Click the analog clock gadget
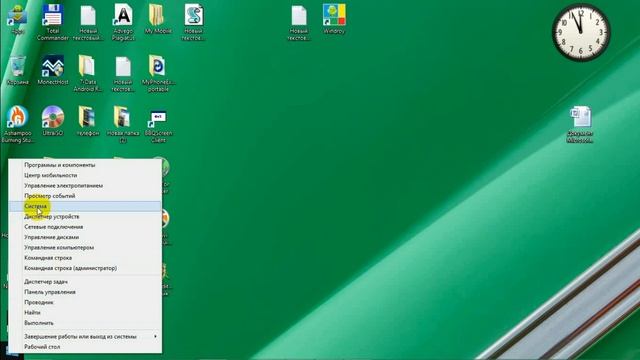The height and width of the screenshot is (360, 640). (581, 32)
